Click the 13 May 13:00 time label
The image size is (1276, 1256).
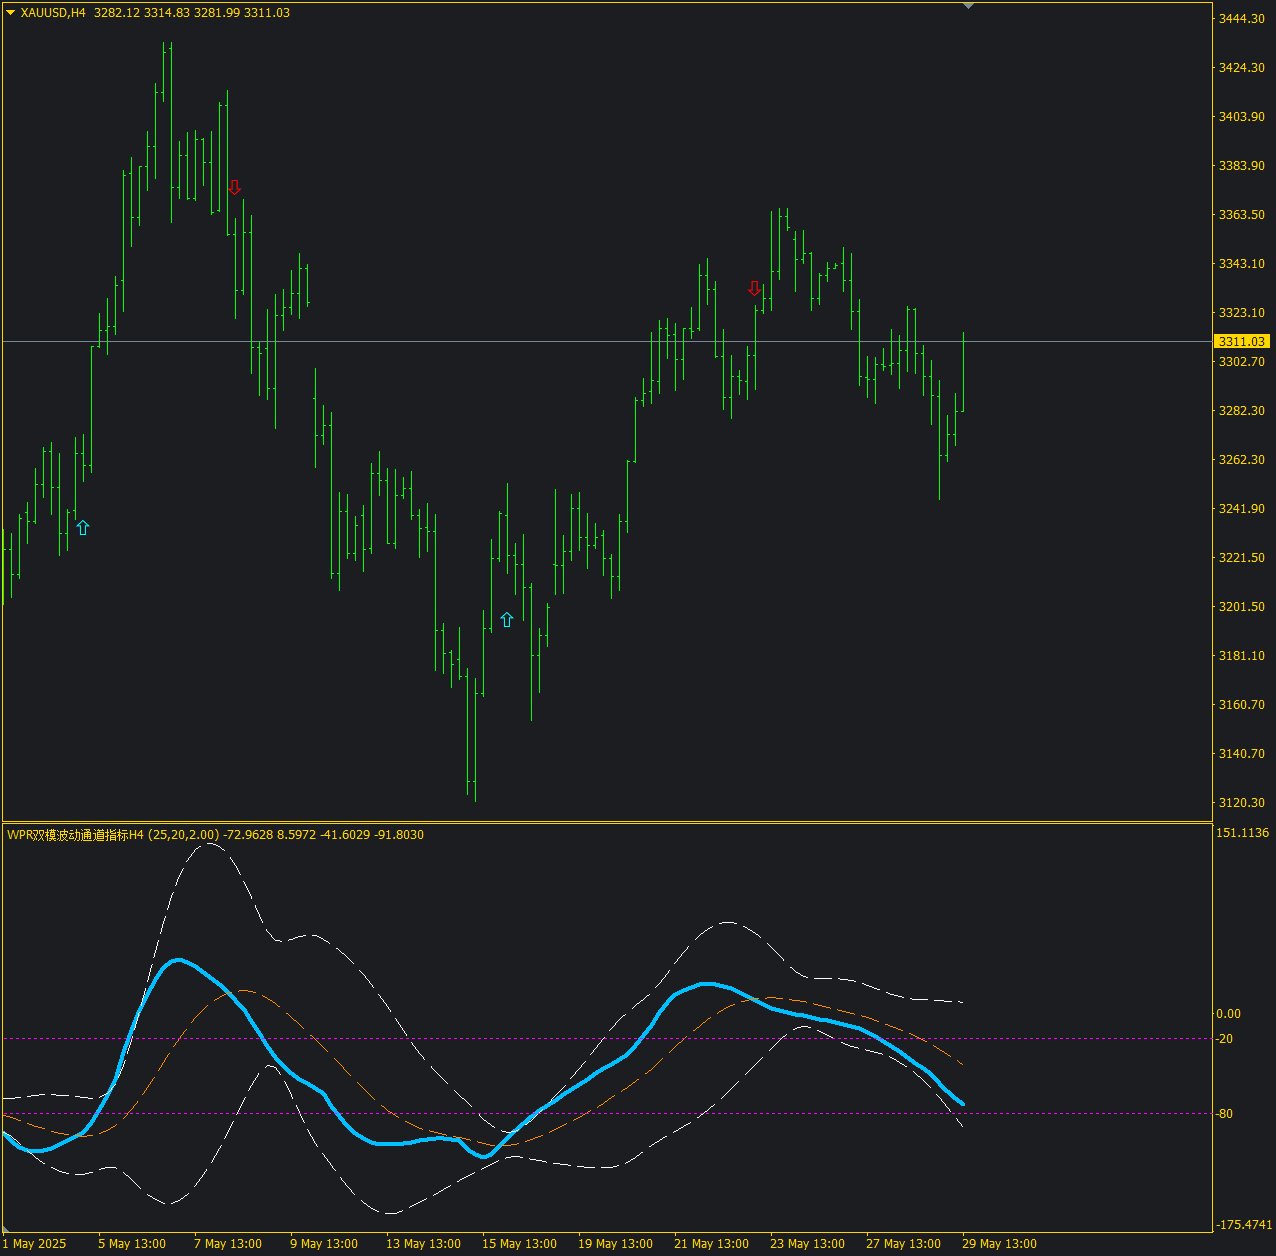click(x=423, y=1244)
